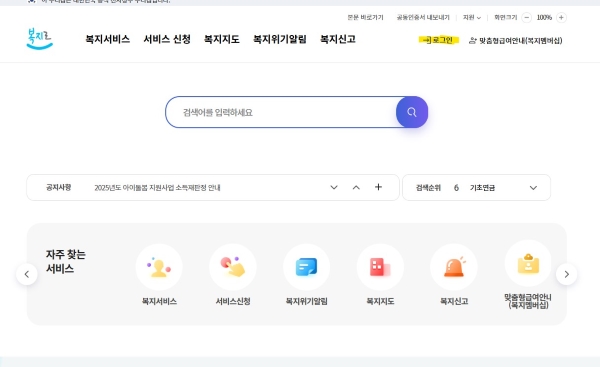600x367 pixels.
Task: Increase screen size with plus button
Action: [x=561, y=18]
